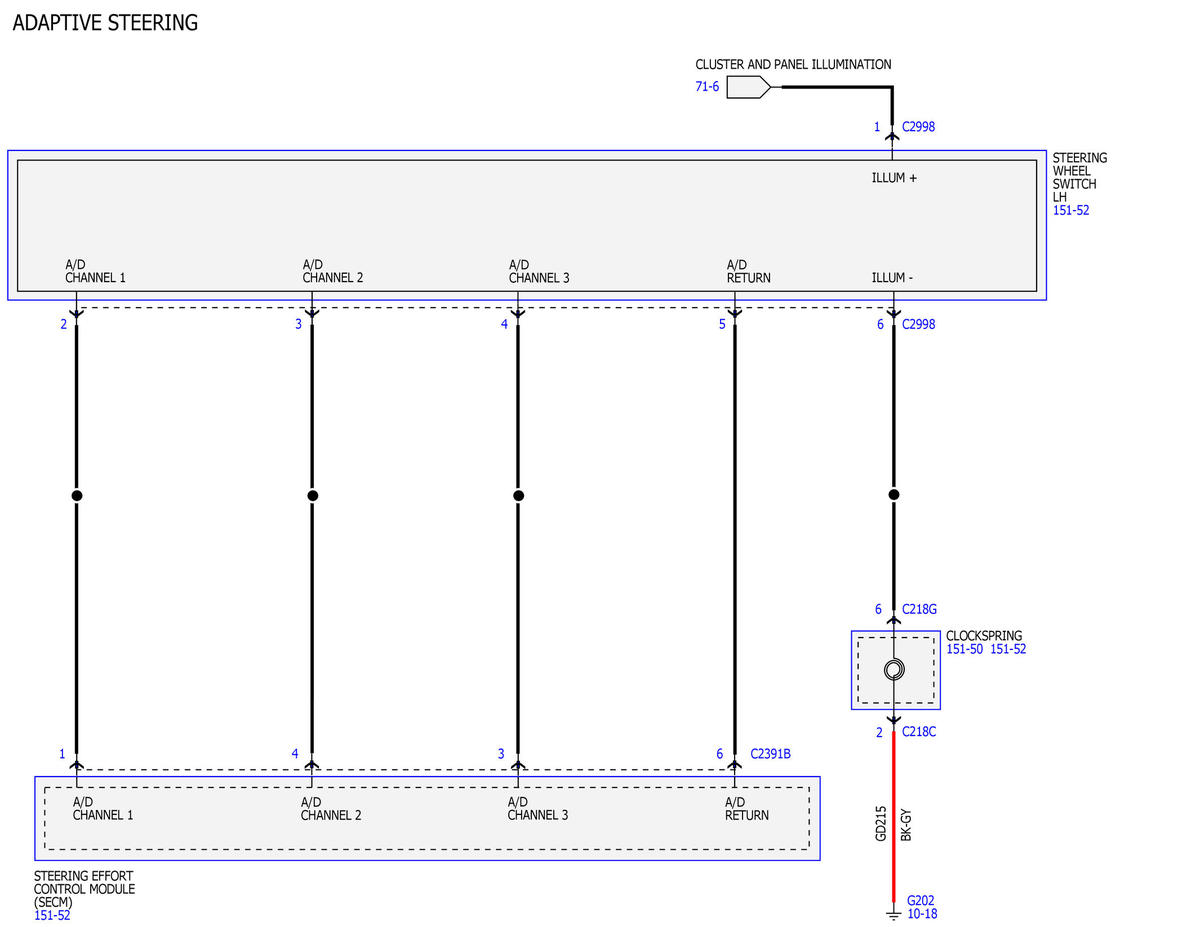Screen dimensions: 1200x927
Task: Click the clockspring coil symbol
Action: (894, 670)
